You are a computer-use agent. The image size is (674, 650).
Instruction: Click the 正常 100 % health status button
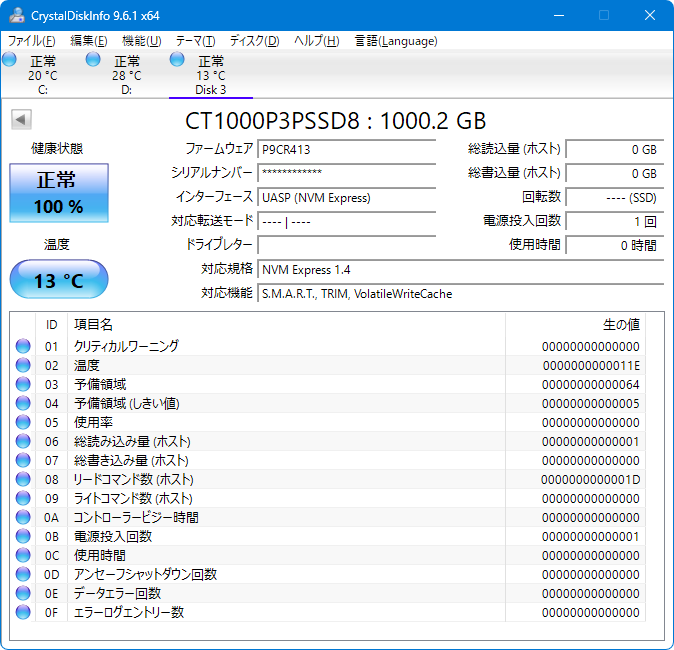(x=59, y=193)
